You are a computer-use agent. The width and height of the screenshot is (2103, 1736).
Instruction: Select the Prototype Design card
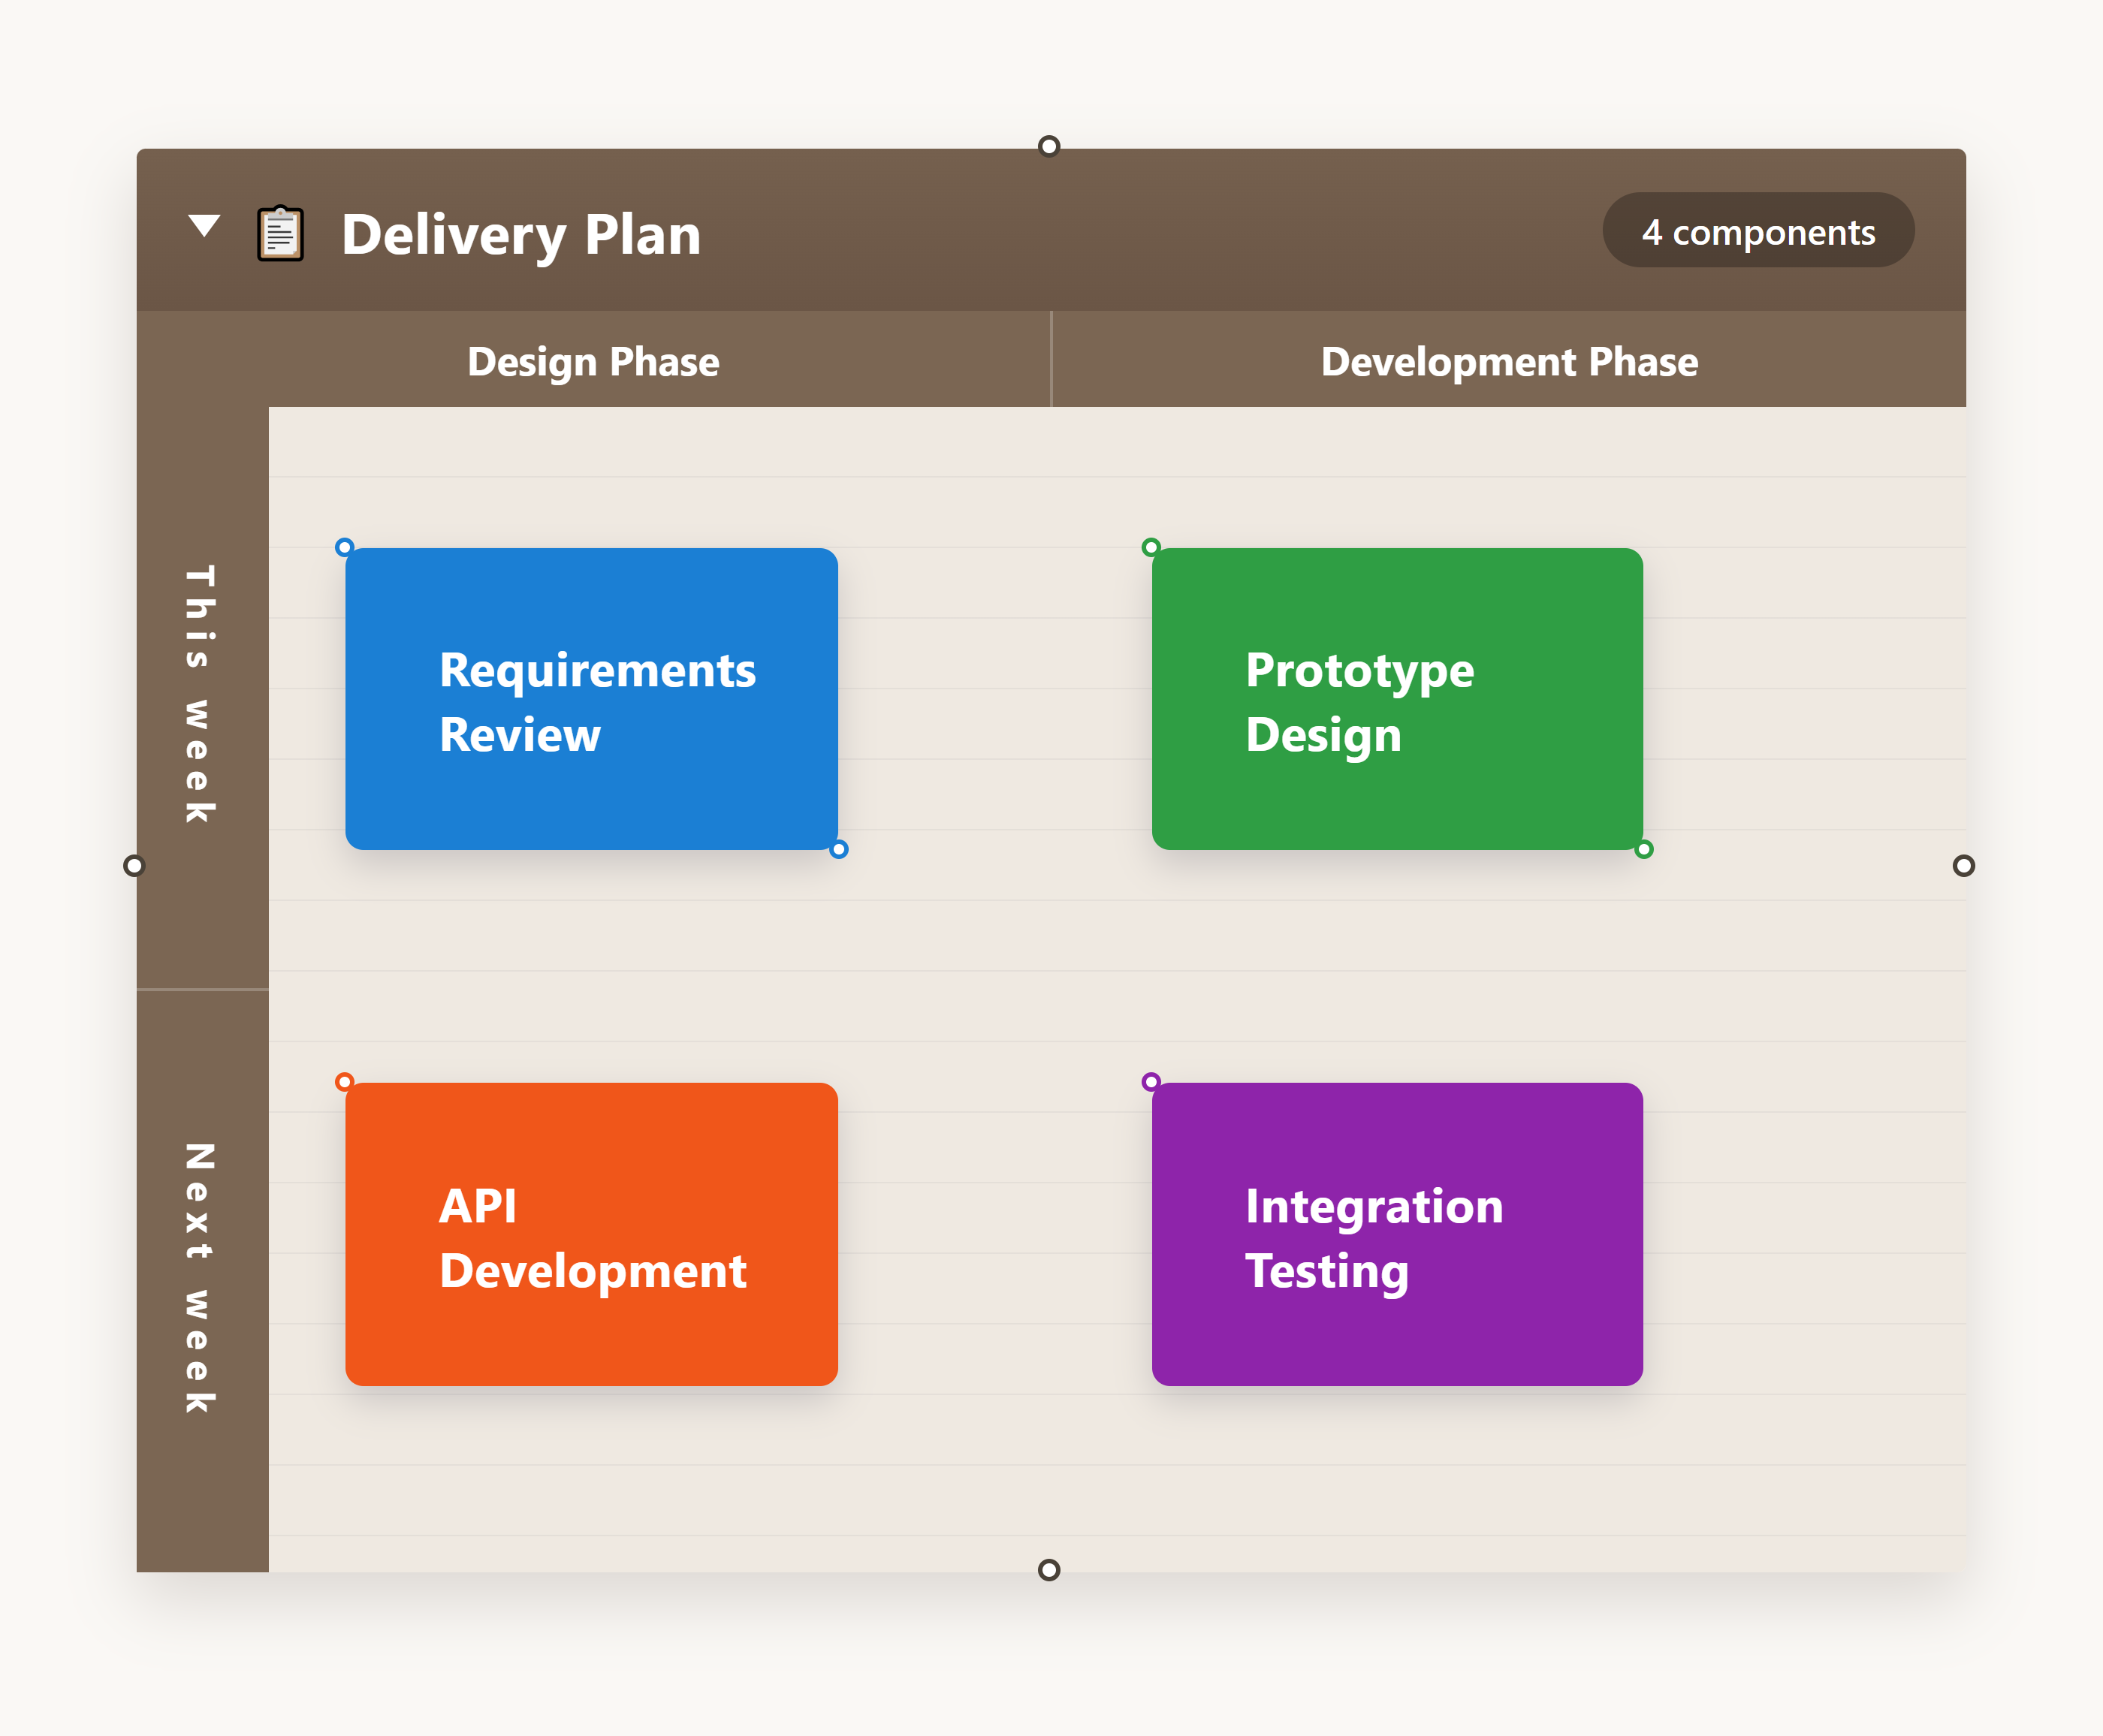tap(1397, 699)
